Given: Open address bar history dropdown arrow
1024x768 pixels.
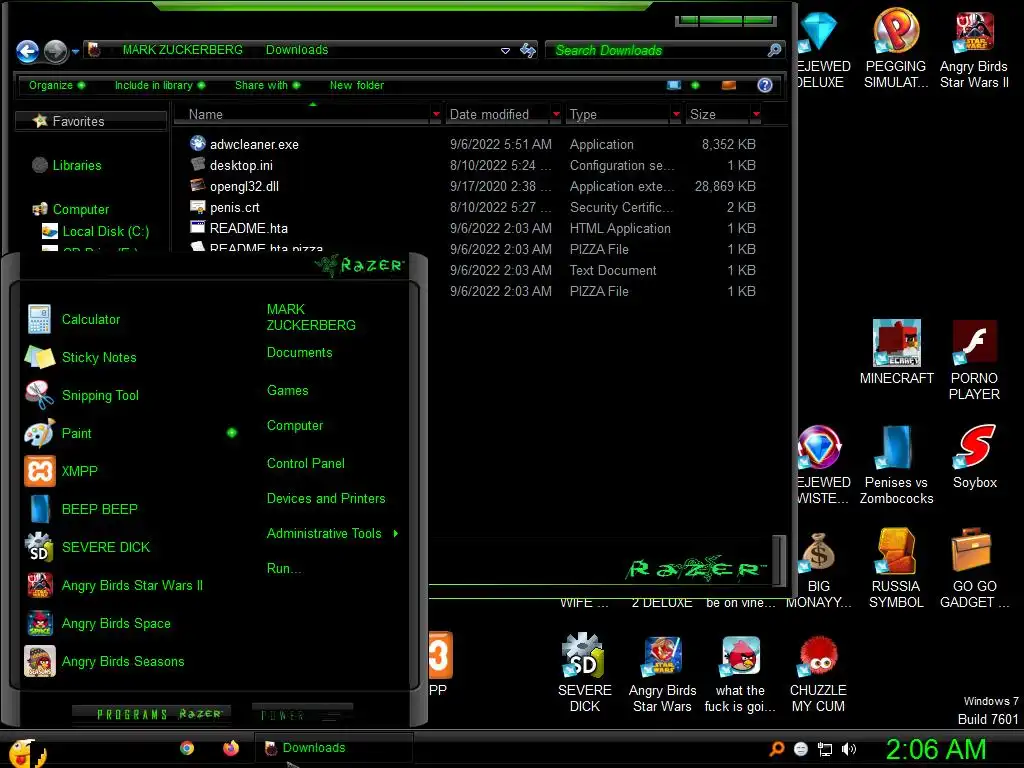Looking at the screenshot, I should [x=505, y=50].
